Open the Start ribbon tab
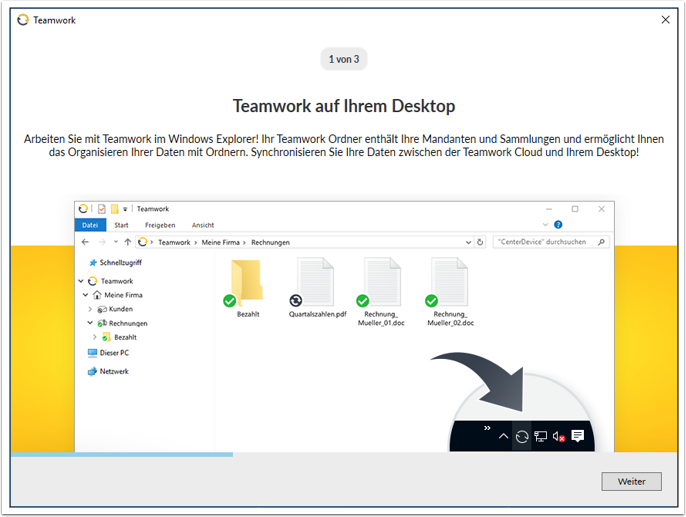686x517 pixels. point(121,225)
